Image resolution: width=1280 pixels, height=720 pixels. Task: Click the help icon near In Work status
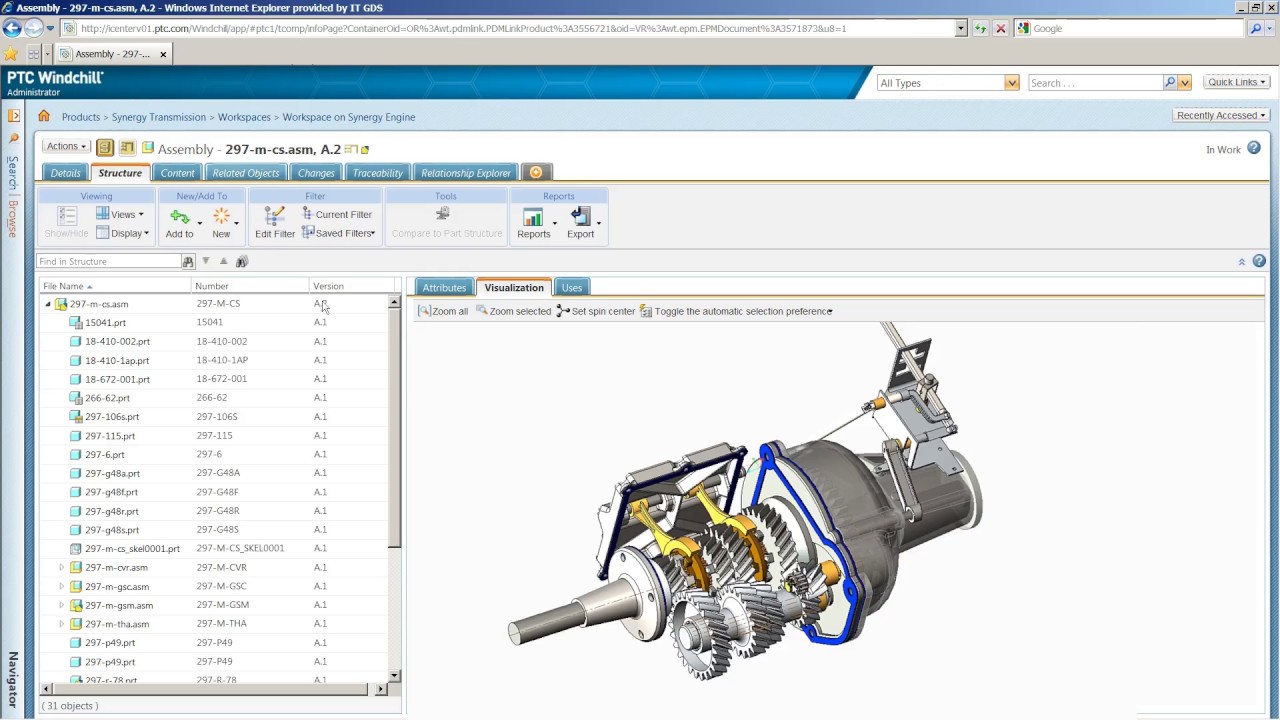coord(1254,148)
